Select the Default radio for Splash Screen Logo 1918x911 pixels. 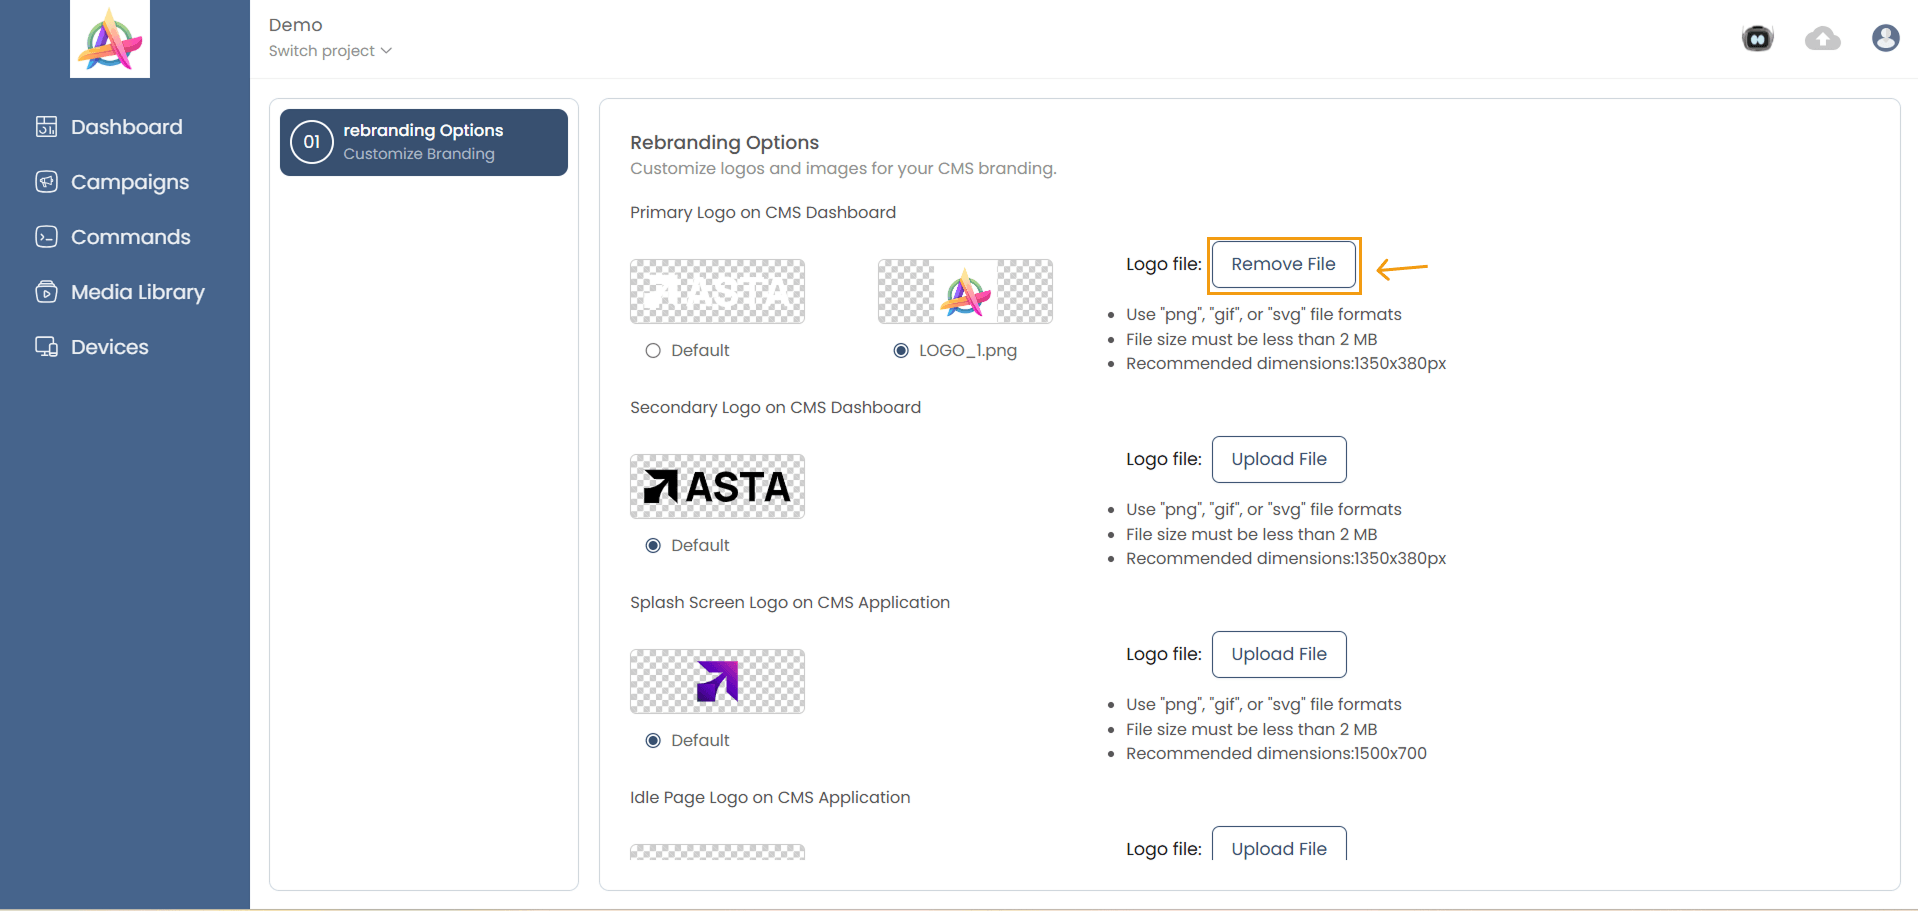pyautogui.click(x=653, y=741)
